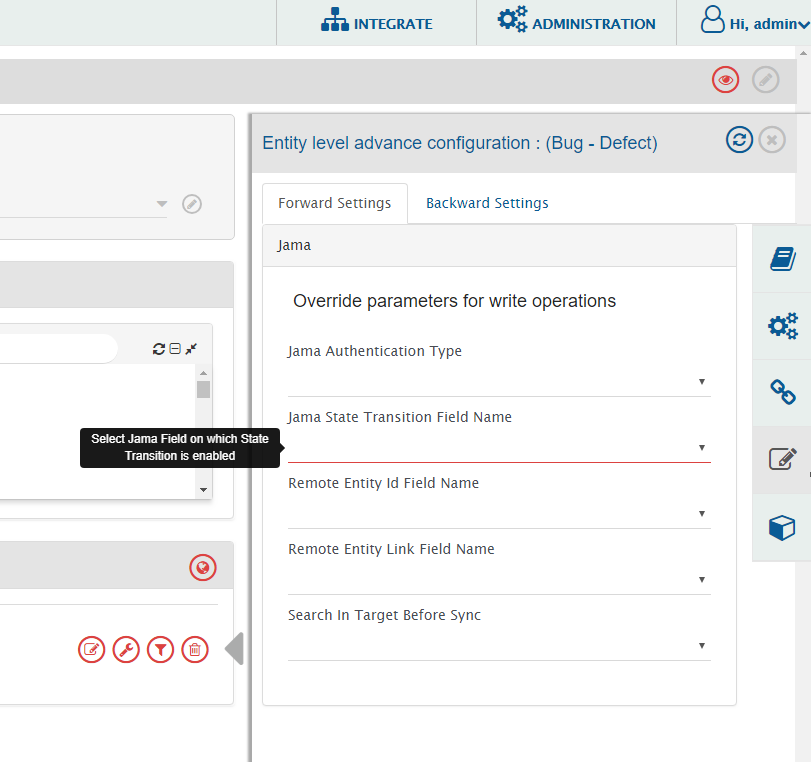Click the red wrench configuration icon
811x762 pixels.
coord(126,650)
